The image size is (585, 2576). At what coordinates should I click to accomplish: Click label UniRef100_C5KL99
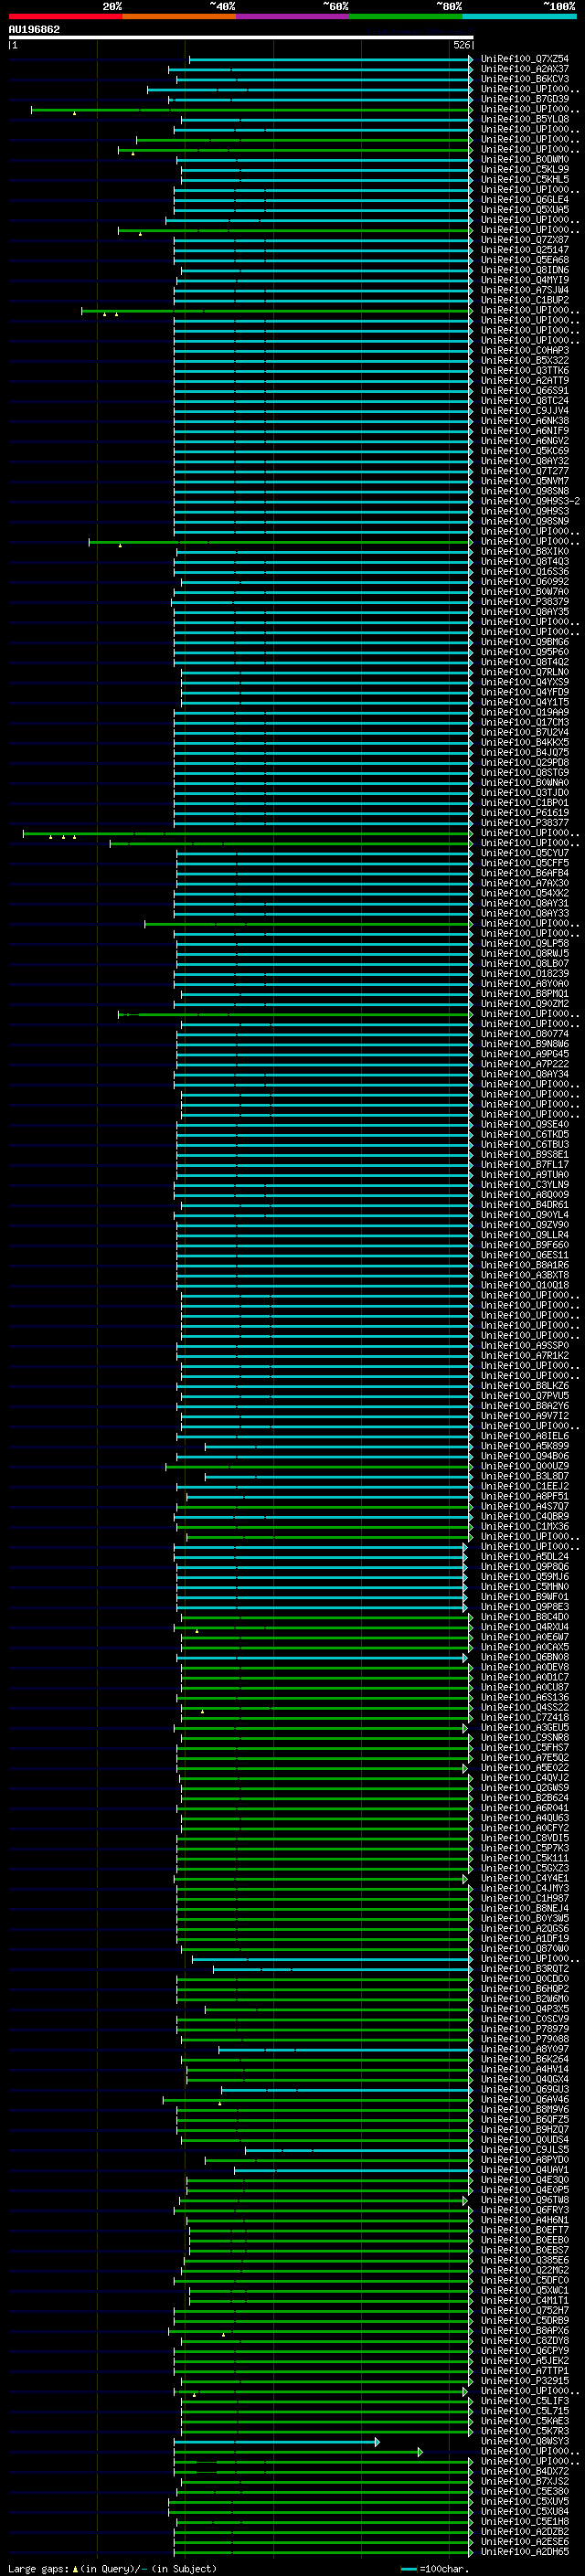(524, 170)
